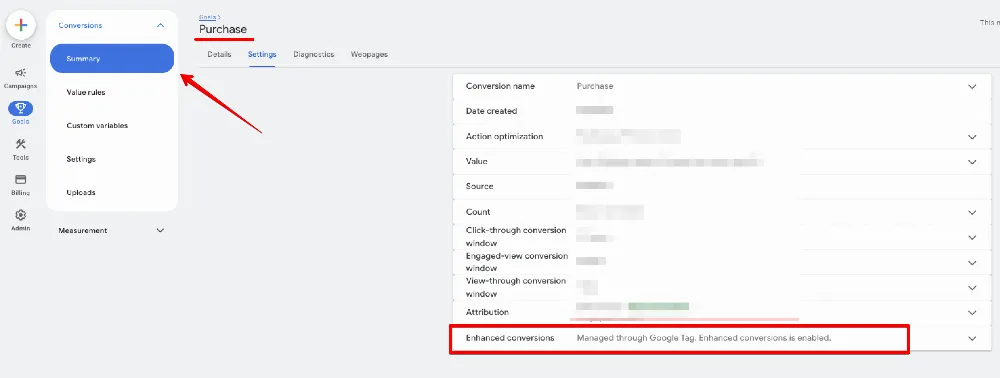Switch to the Webpages tab

pyautogui.click(x=369, y=55)
